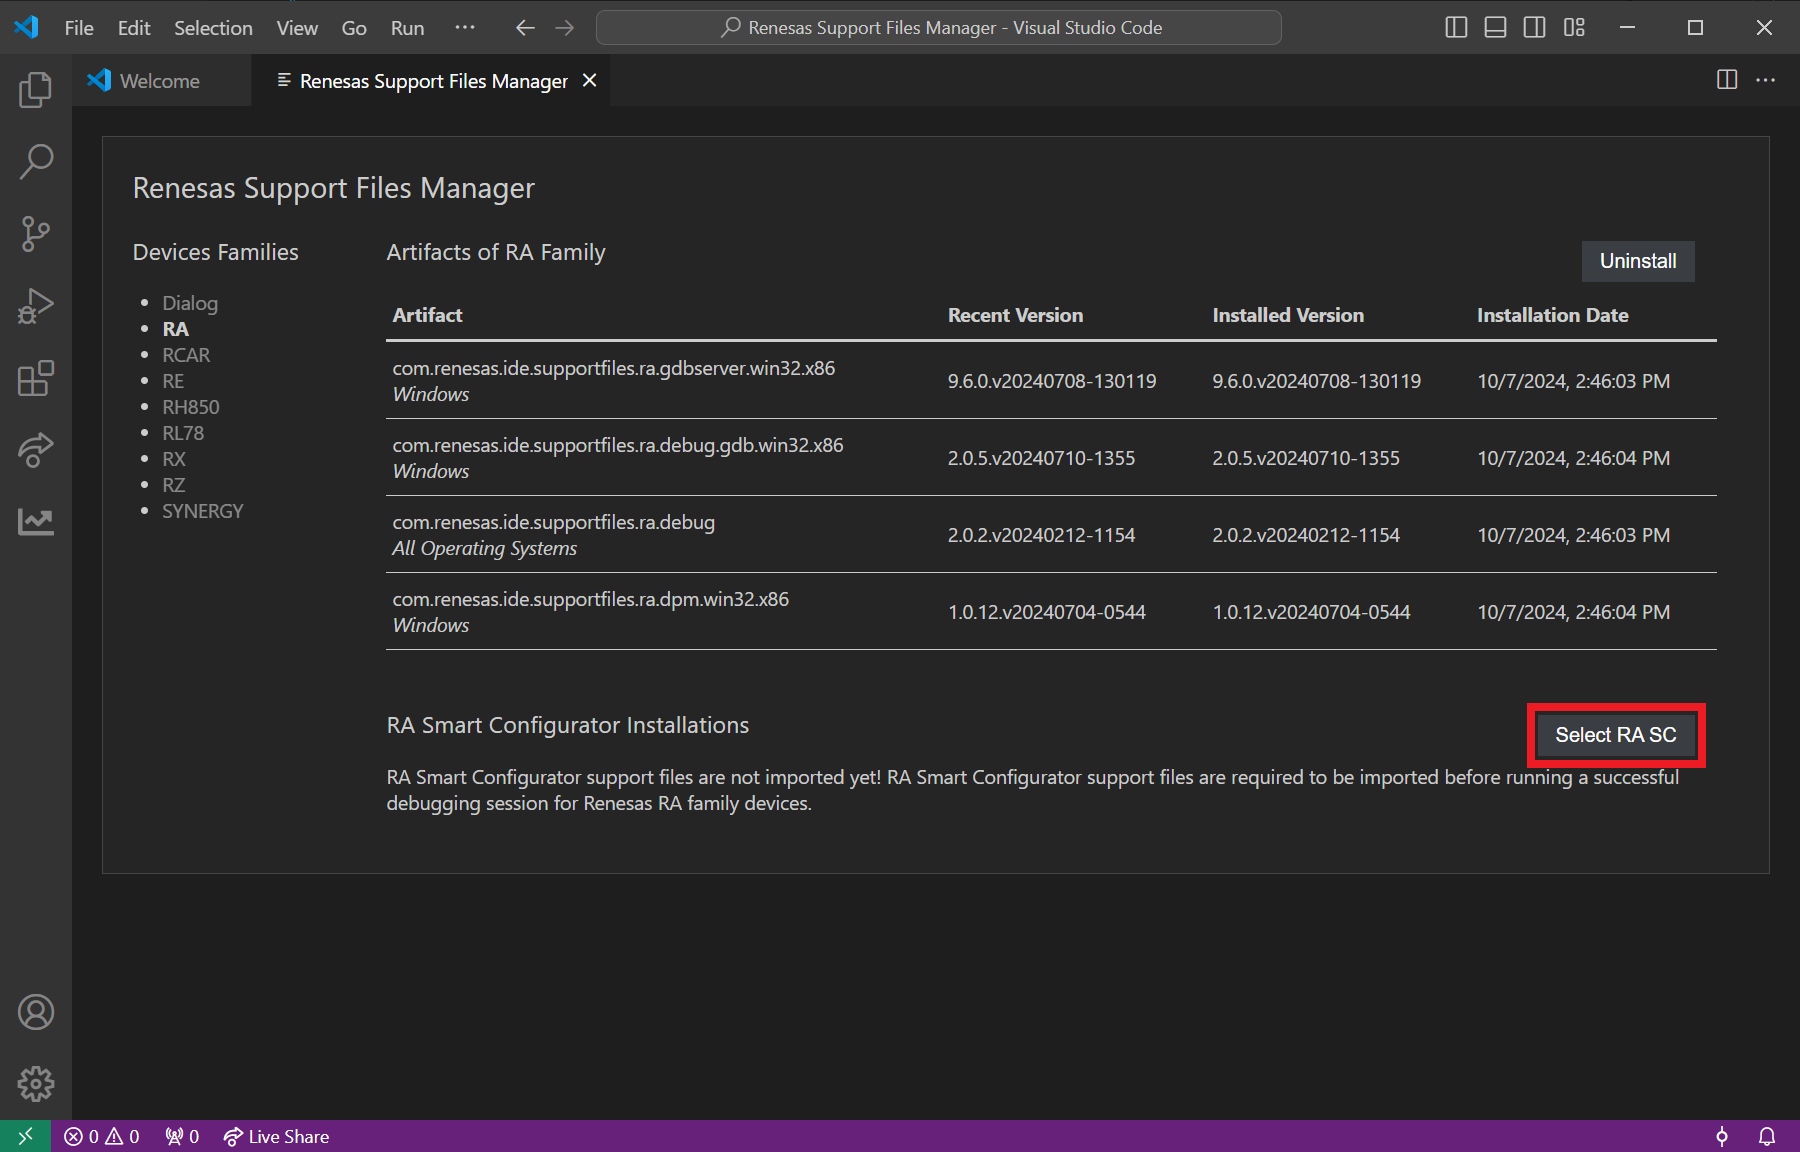Select the RH850 device family

point(191,407)
